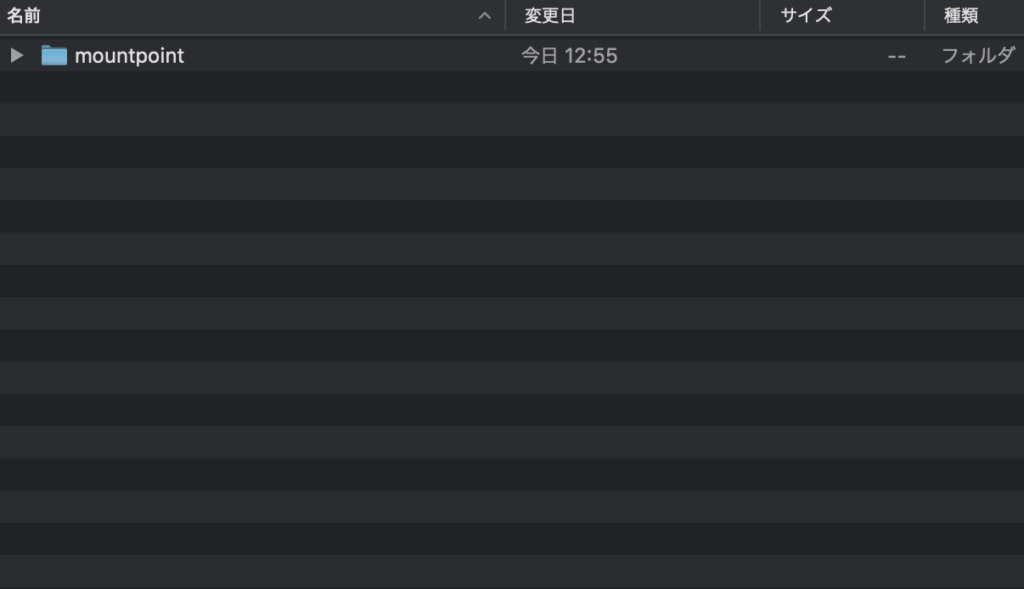Deselect by clicking the bottom empty row
Image resolution: width=1024 pixels, height=589 pixels.
[512, 571]
